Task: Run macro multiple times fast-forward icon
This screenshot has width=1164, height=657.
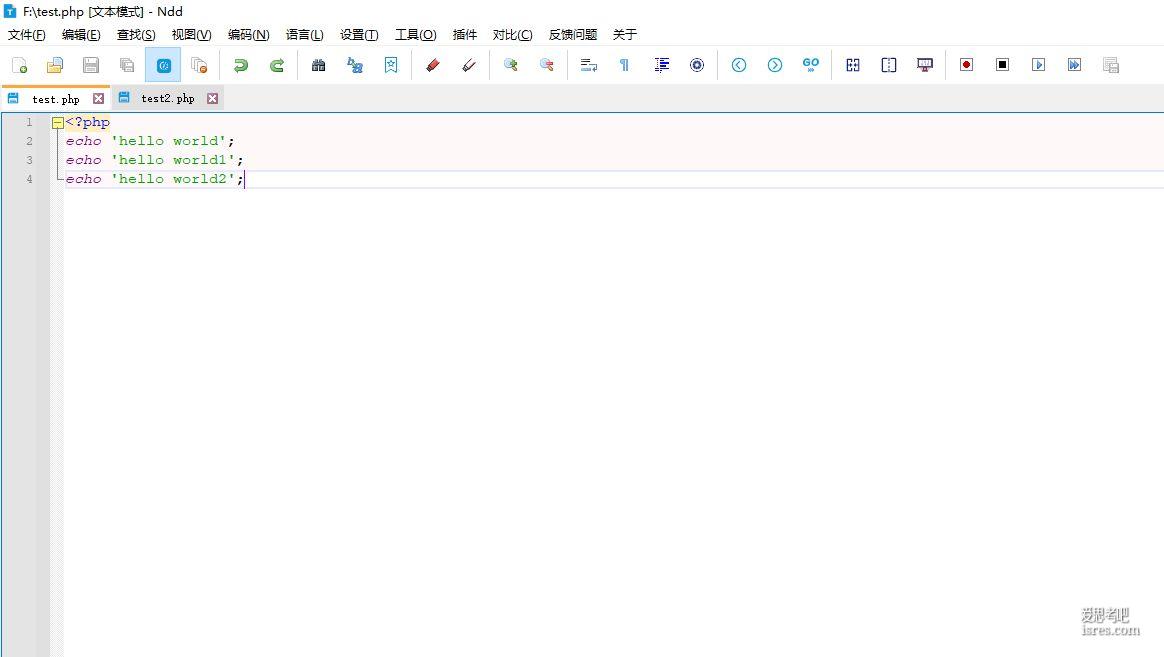Action: tap(1074, 65)
